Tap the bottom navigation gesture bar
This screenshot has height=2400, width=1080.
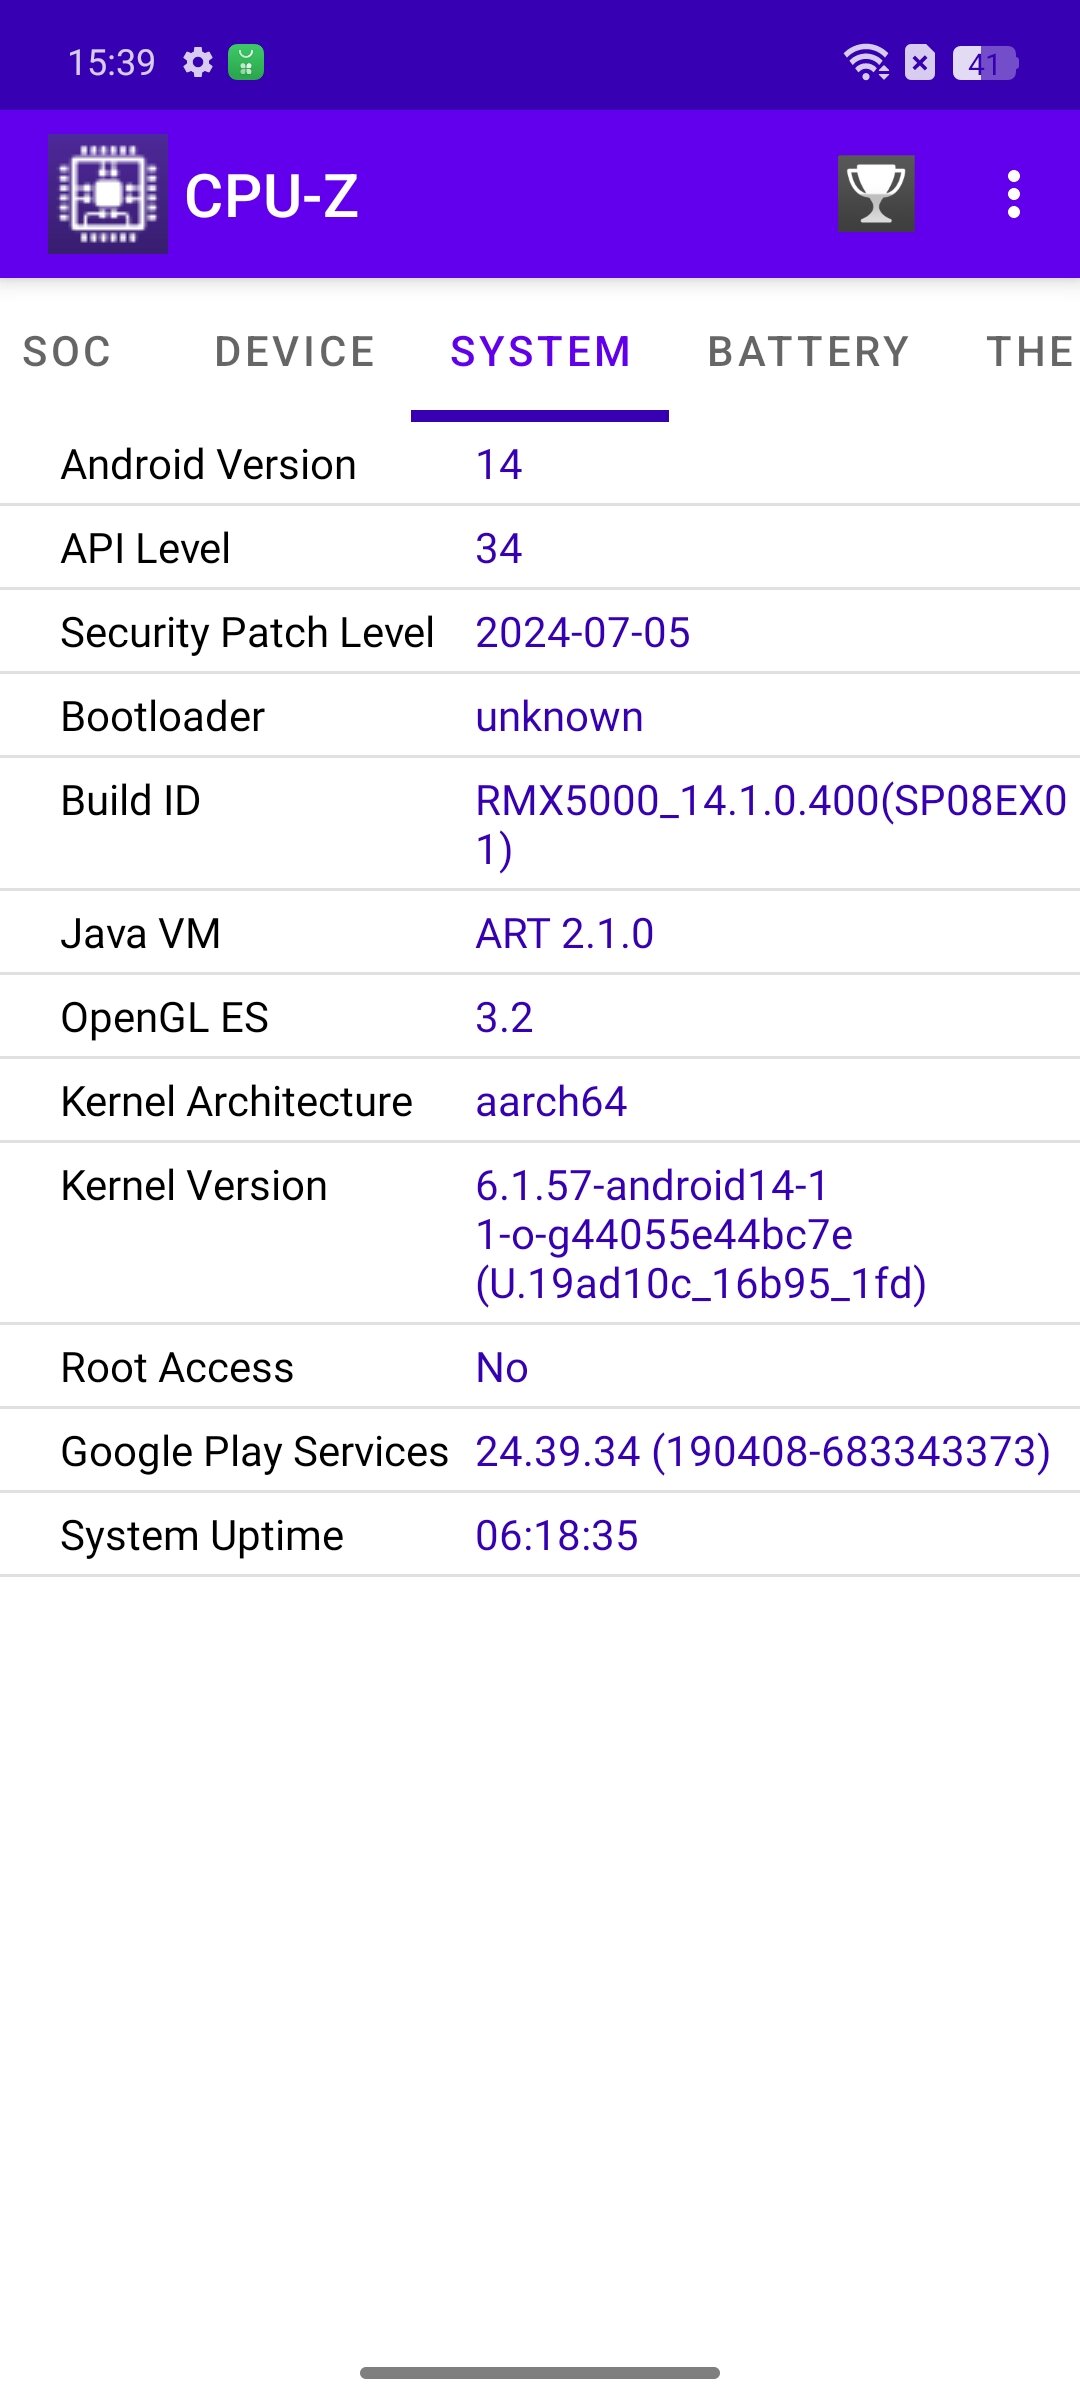tap(540, 2373)
